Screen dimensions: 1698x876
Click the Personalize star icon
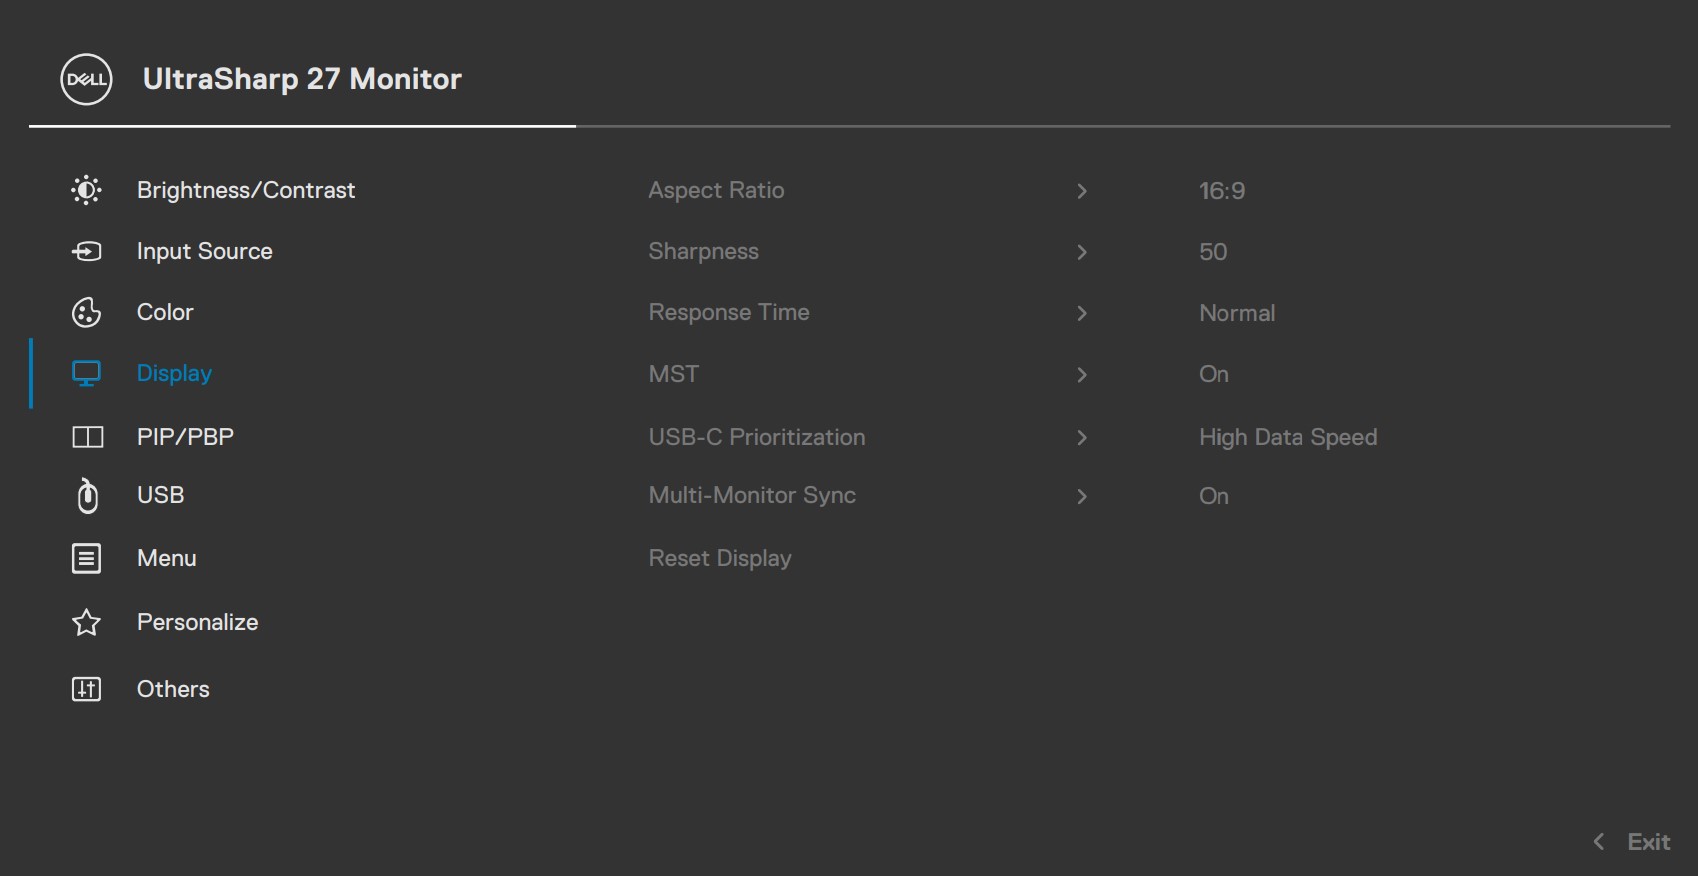[x=87, y=622]
